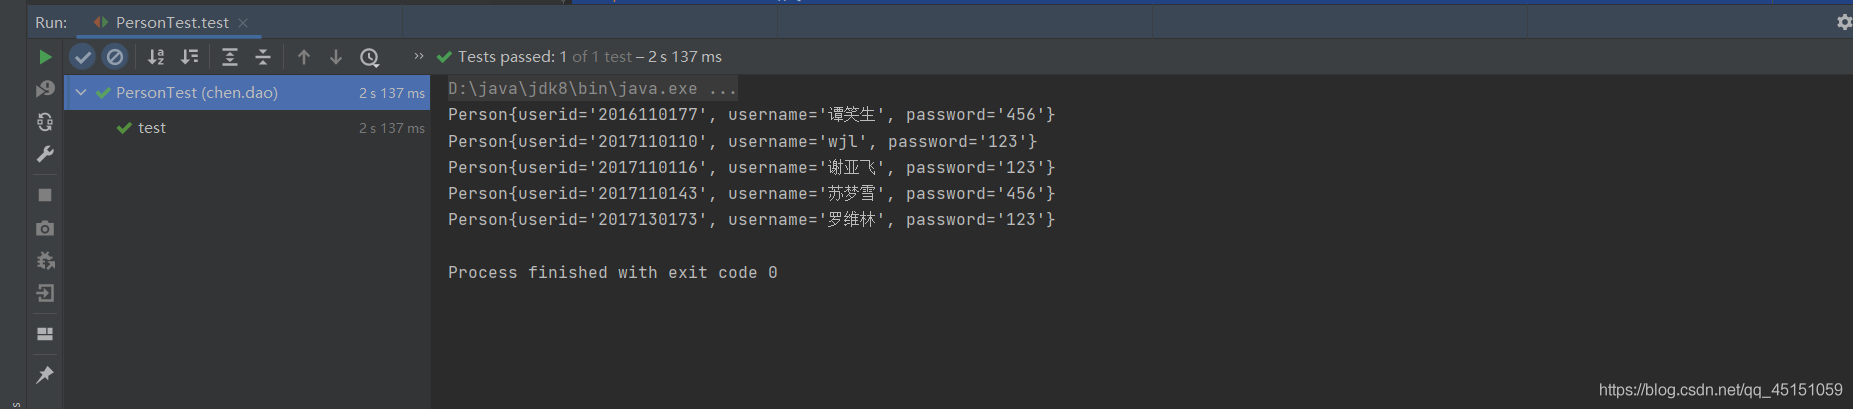1853x409 pixels.
Task: Toggle auto-test icon in sidebar
Action: click(x=45, y=122)
